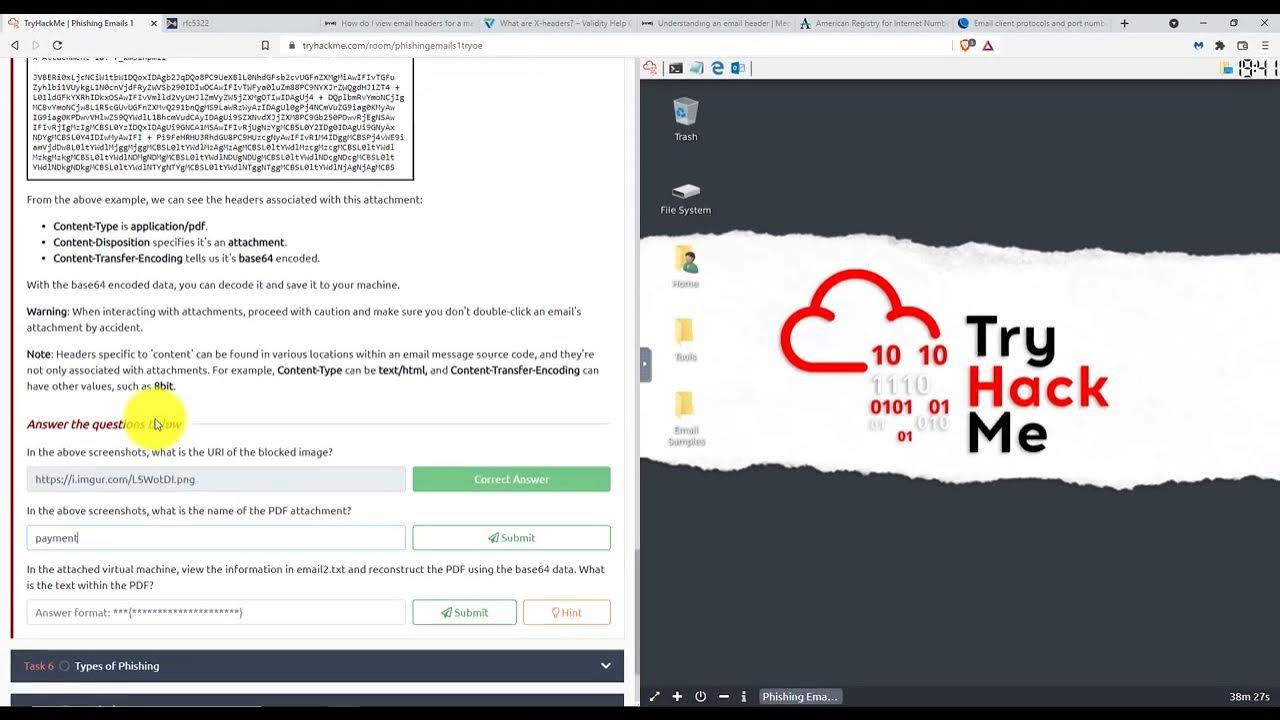The image size is (1280, 720).
Task: Click the PDF attachment name answer field
Action: pos(216,538)
